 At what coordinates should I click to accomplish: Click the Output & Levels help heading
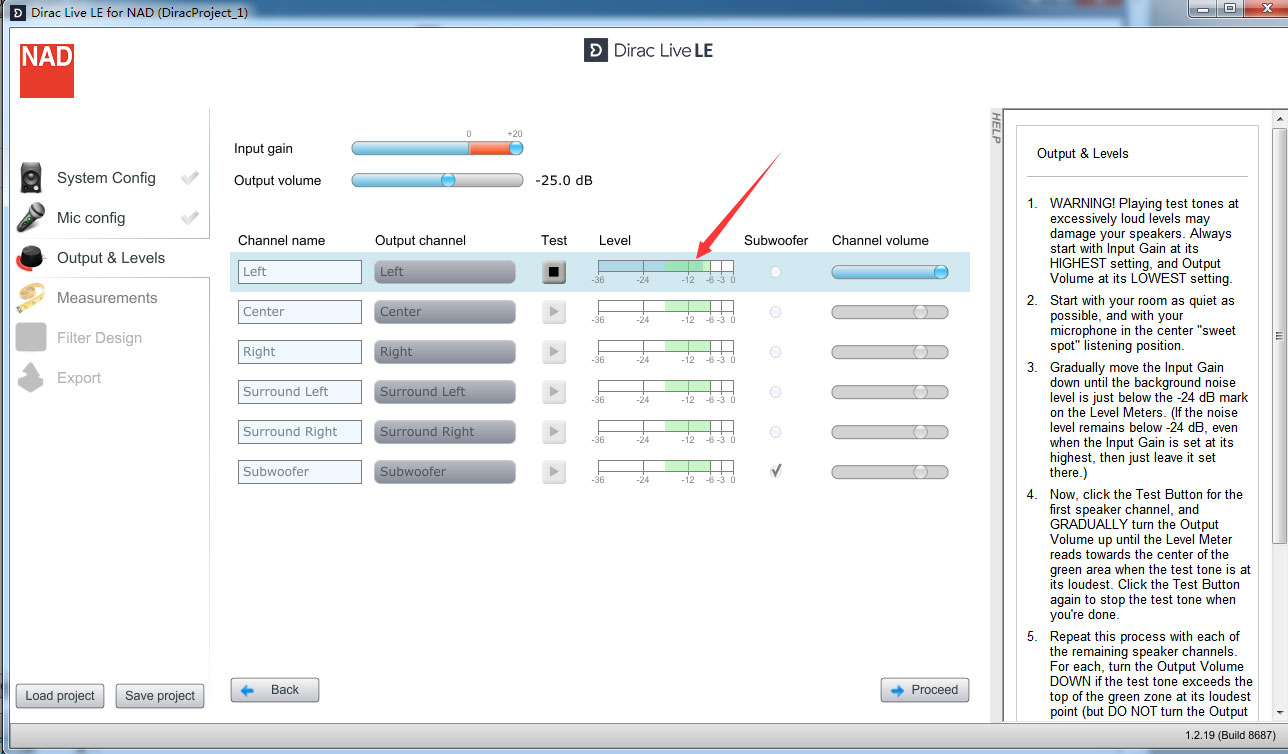pos(1083,154)
